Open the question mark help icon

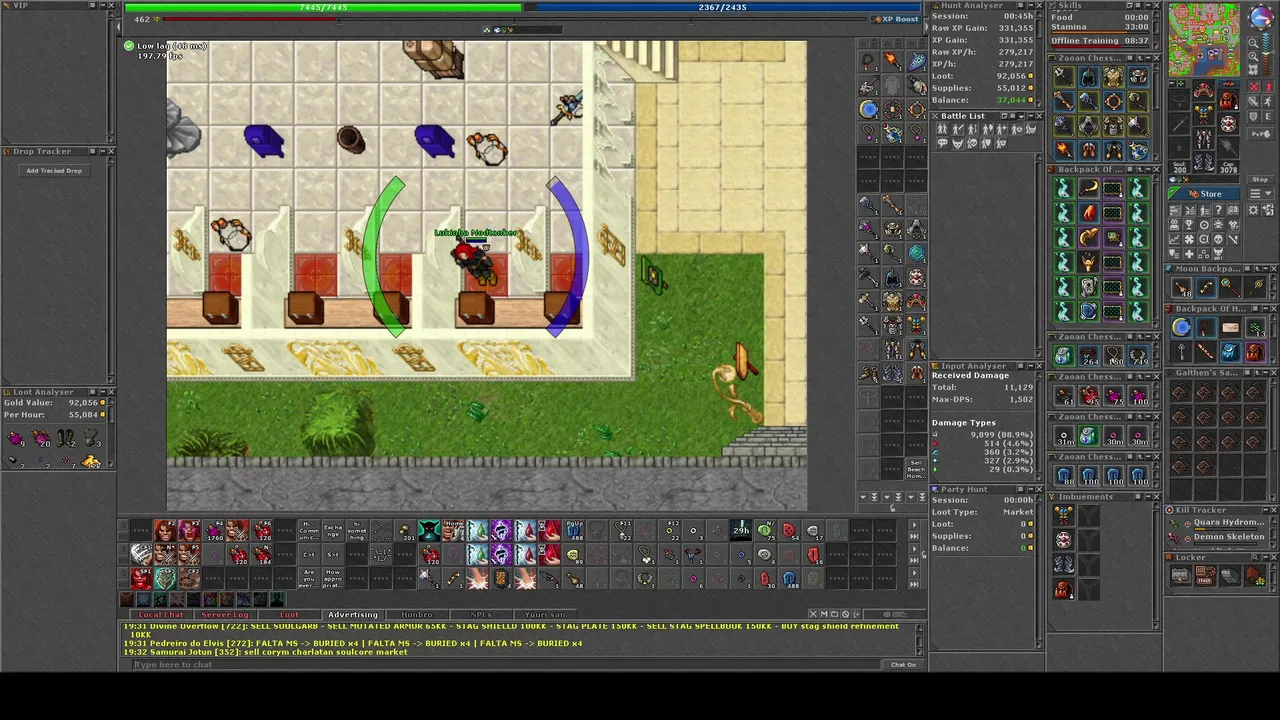tap(1219, 209)
